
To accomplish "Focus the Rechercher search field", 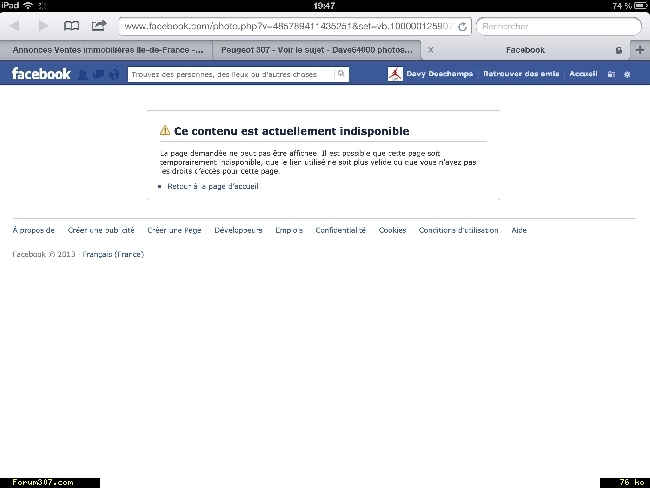I will (558, 27).
